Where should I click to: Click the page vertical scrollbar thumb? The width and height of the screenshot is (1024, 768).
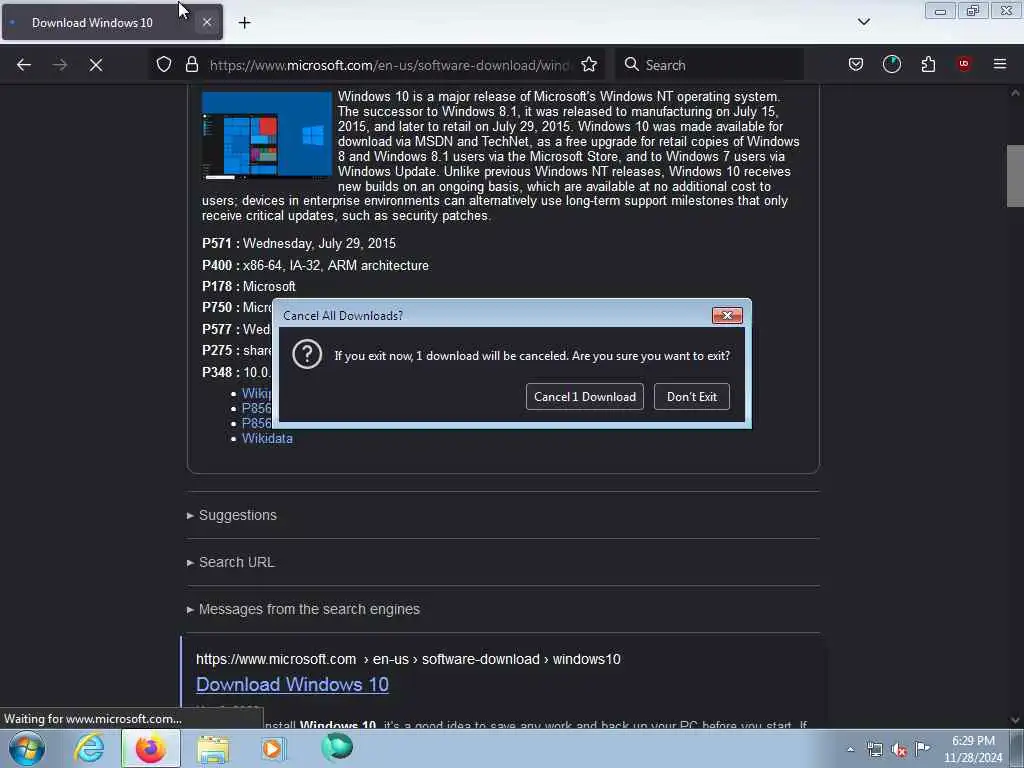pyautogui.click(x=1015, y=176)
